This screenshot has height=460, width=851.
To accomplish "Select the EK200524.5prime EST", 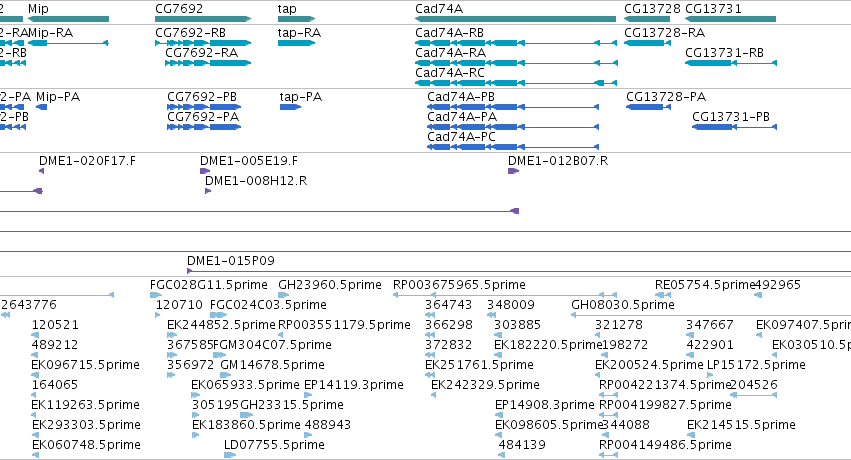I will (599, 375).
